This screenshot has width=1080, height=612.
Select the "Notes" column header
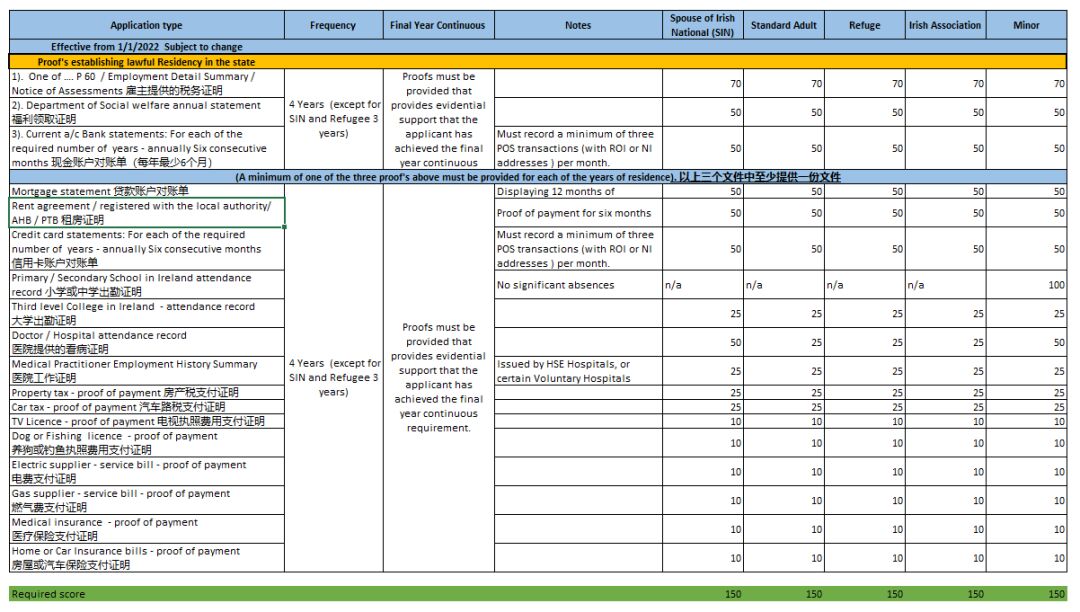click(x=577, y=26)
